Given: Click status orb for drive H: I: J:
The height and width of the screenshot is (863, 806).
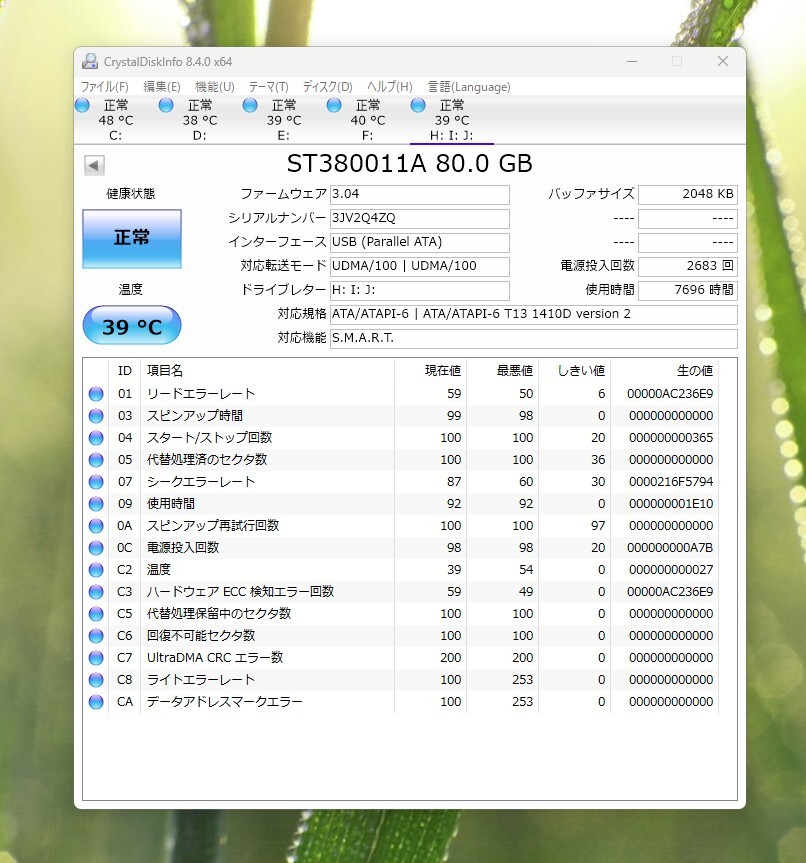Looking at the screenshot, I should 418,105.
